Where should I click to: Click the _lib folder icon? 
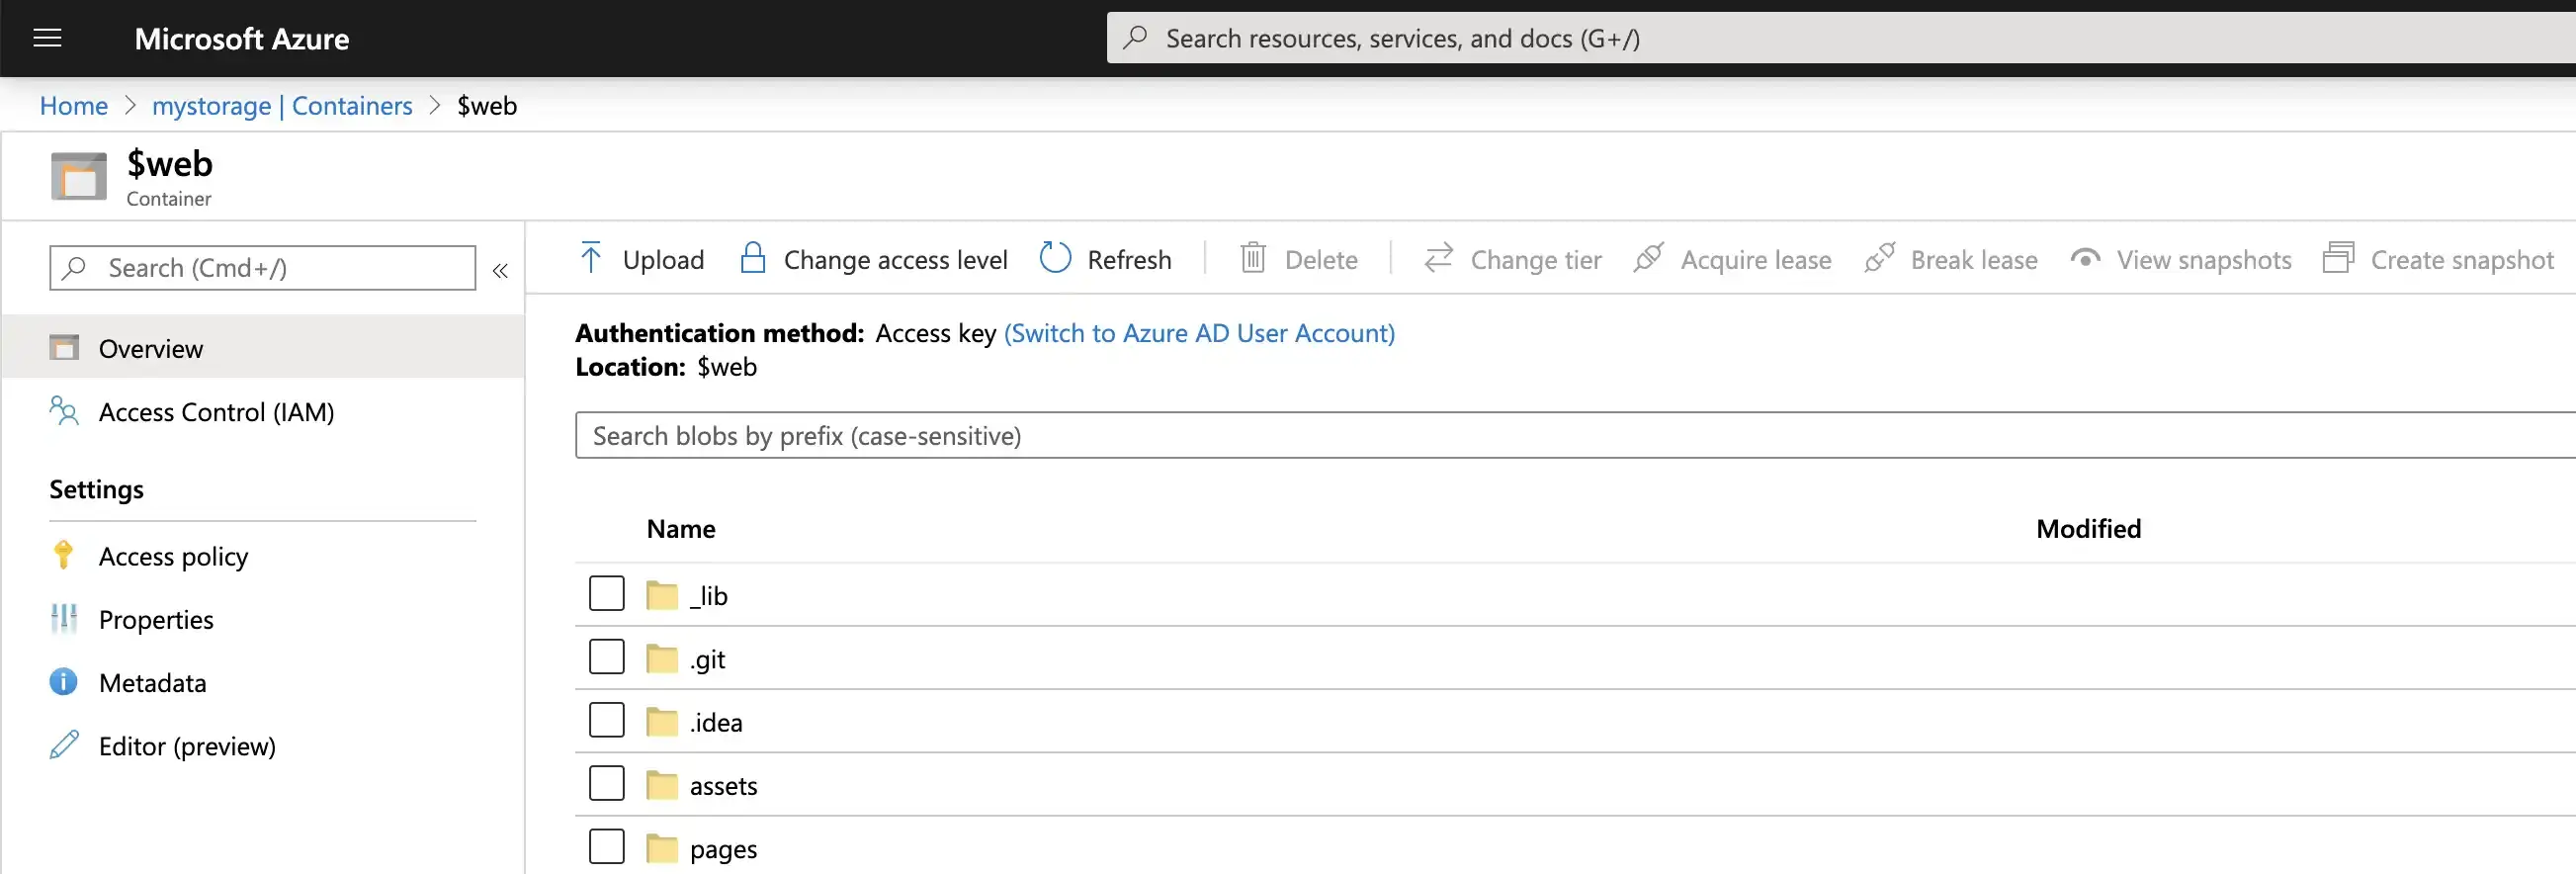(662, 595)
